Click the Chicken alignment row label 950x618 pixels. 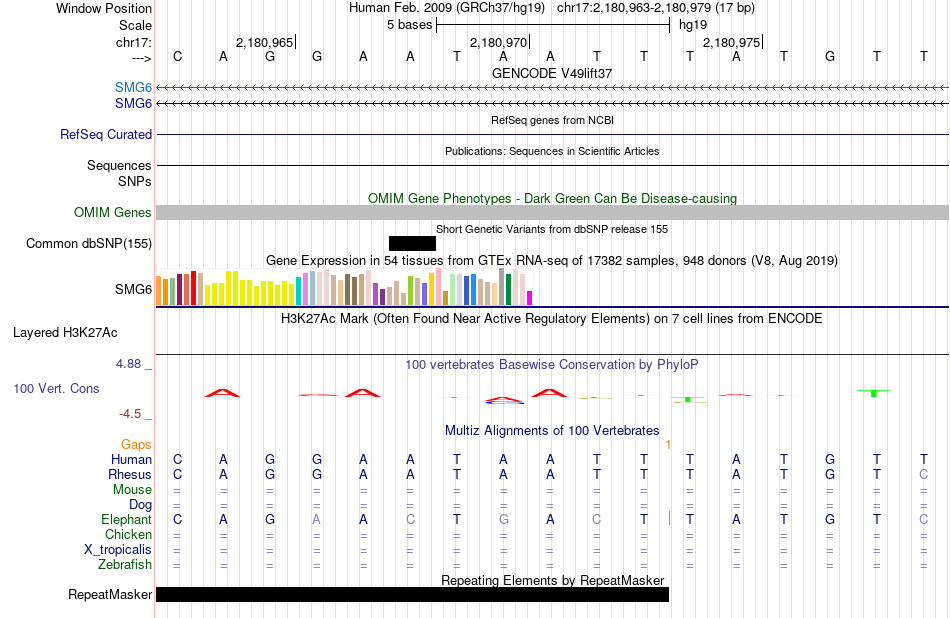(128, 534)
